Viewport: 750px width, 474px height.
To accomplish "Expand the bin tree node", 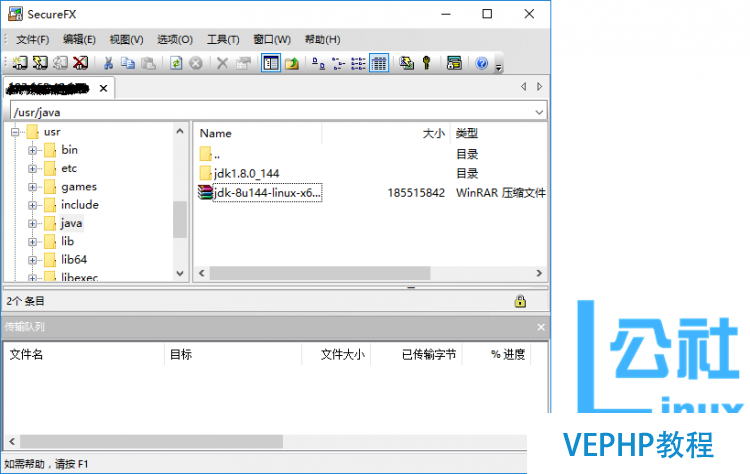I will (32, 150).
